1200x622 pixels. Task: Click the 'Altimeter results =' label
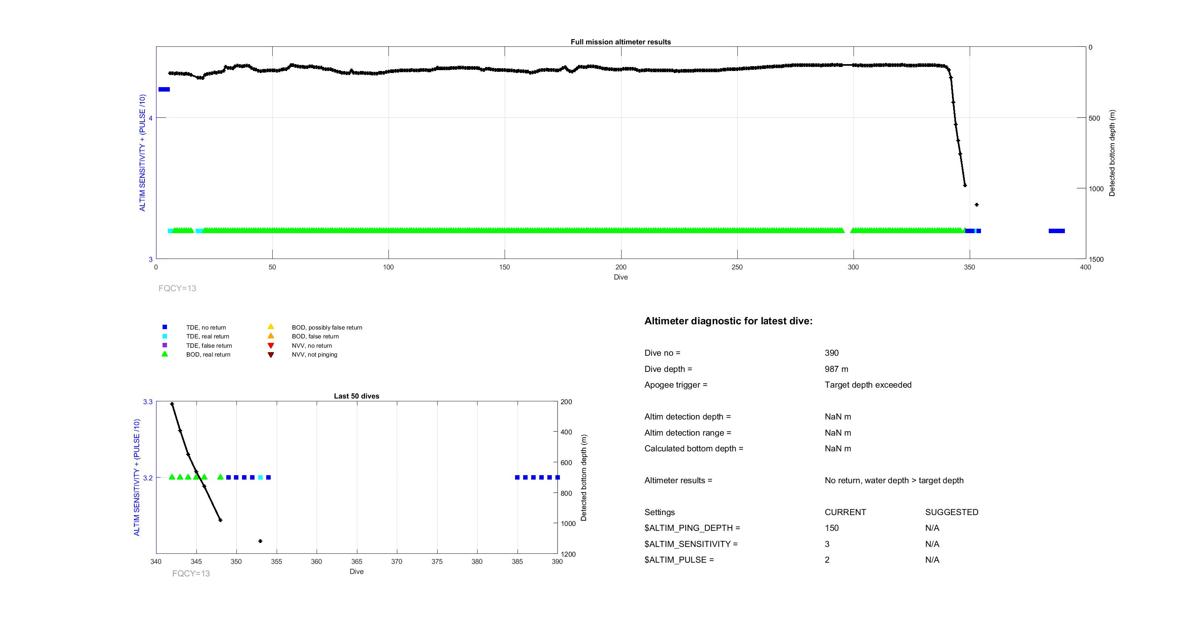679,481
